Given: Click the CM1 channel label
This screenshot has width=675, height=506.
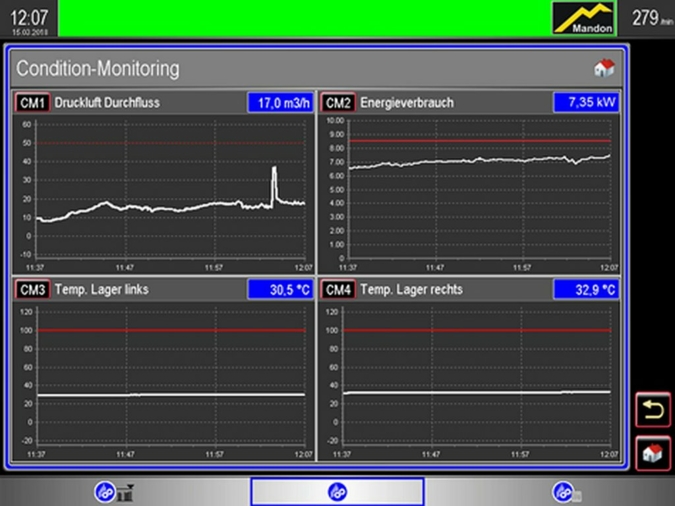Looking at the screenshot, I should (33, 102).
